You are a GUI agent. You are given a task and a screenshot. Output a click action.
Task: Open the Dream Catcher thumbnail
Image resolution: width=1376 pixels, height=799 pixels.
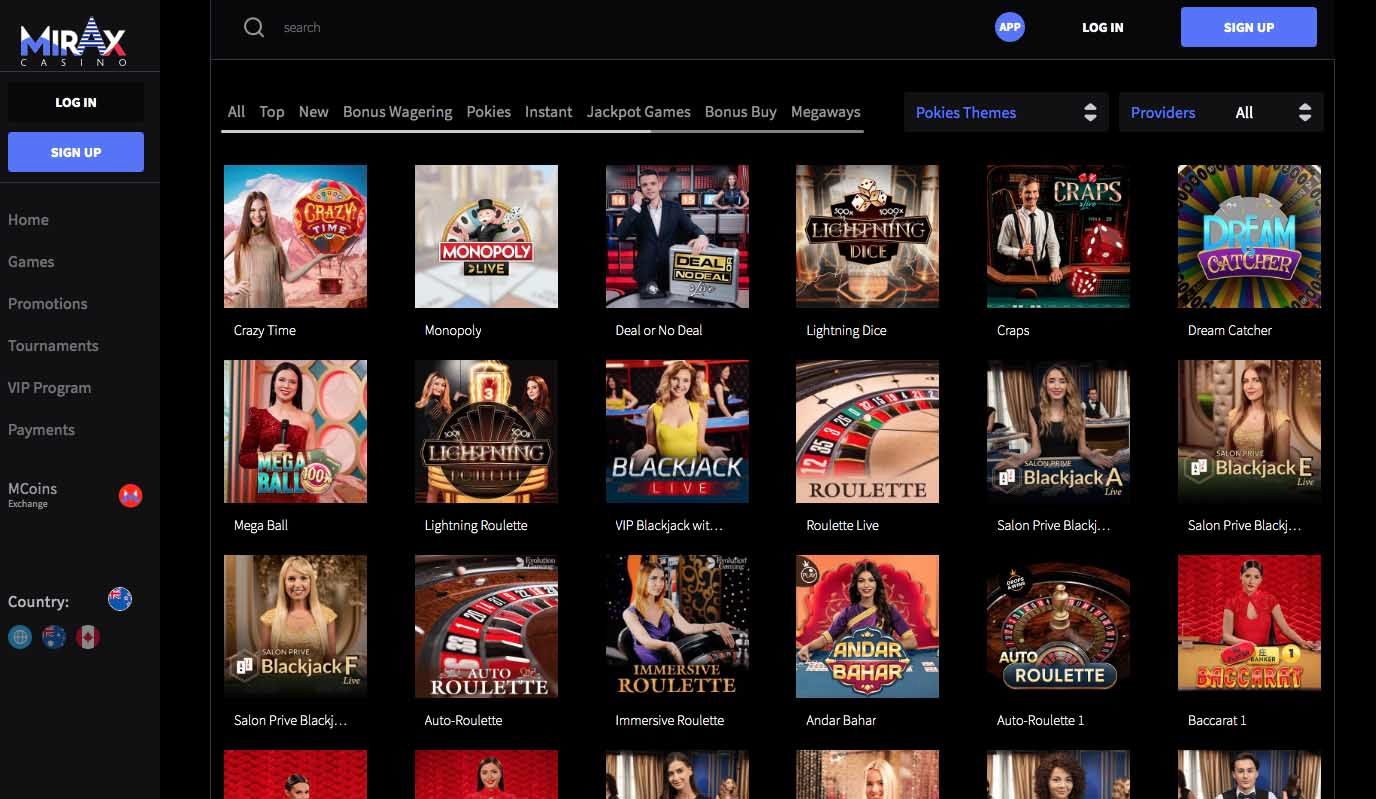tap(1249, 236)
